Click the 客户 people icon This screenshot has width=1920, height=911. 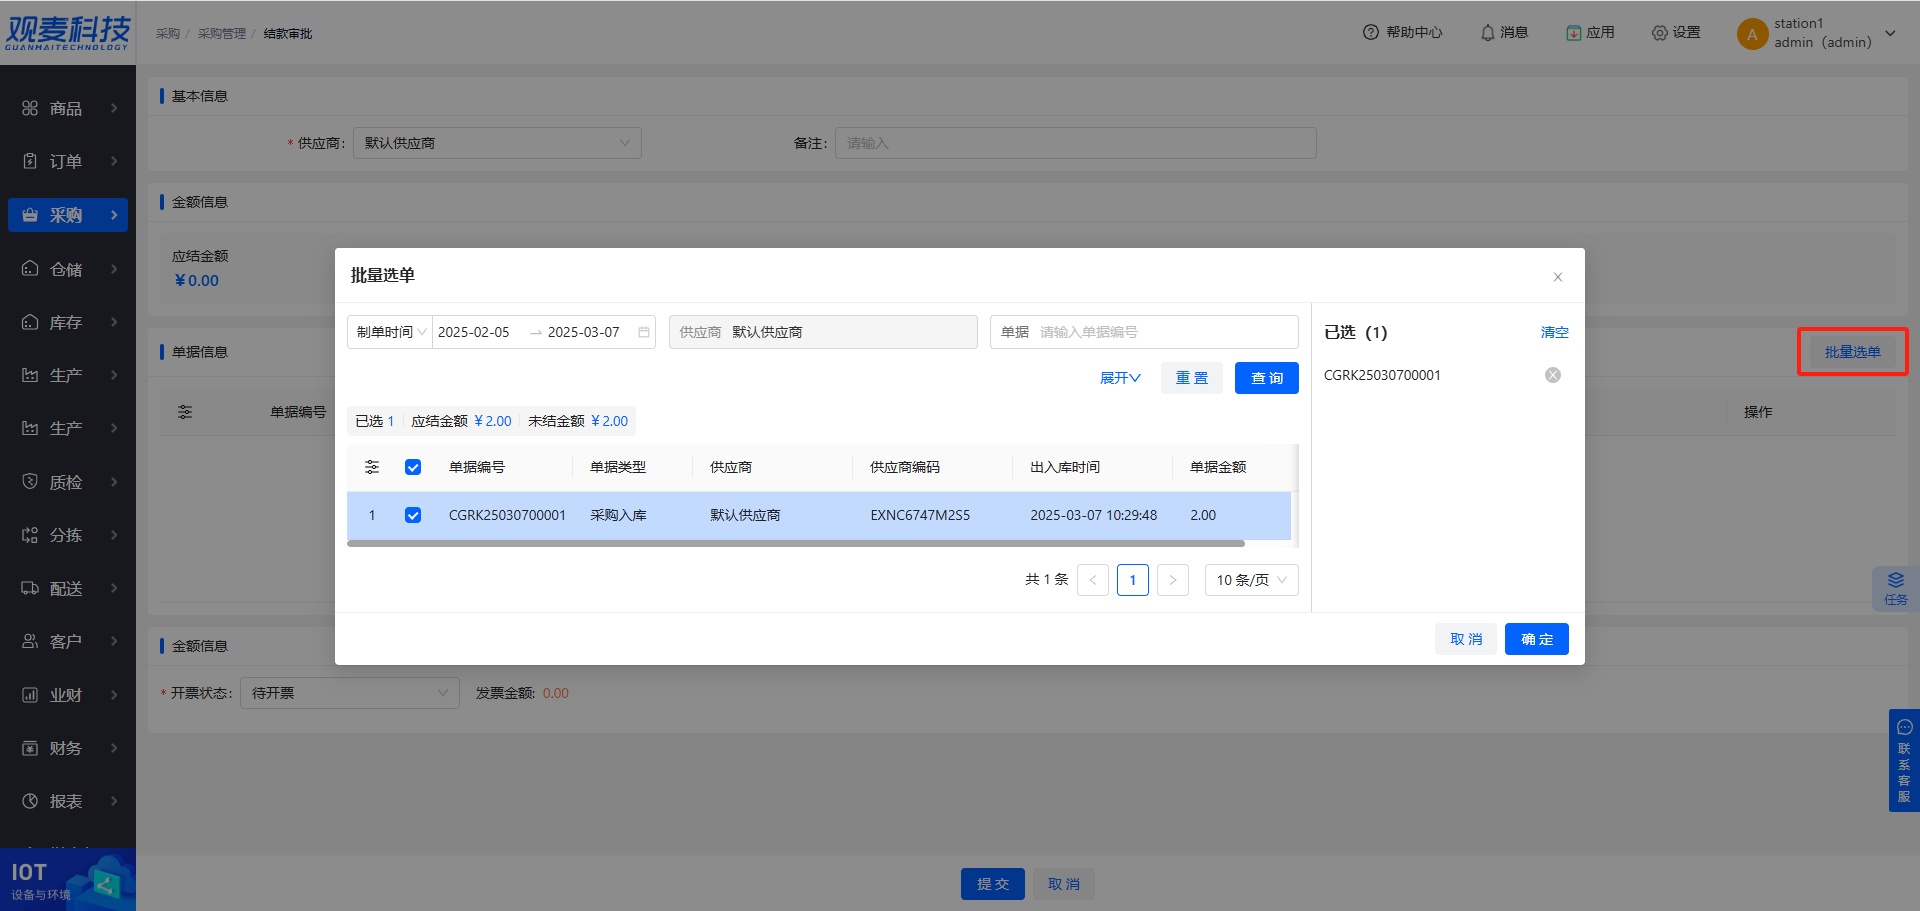(x=30, y=641)
